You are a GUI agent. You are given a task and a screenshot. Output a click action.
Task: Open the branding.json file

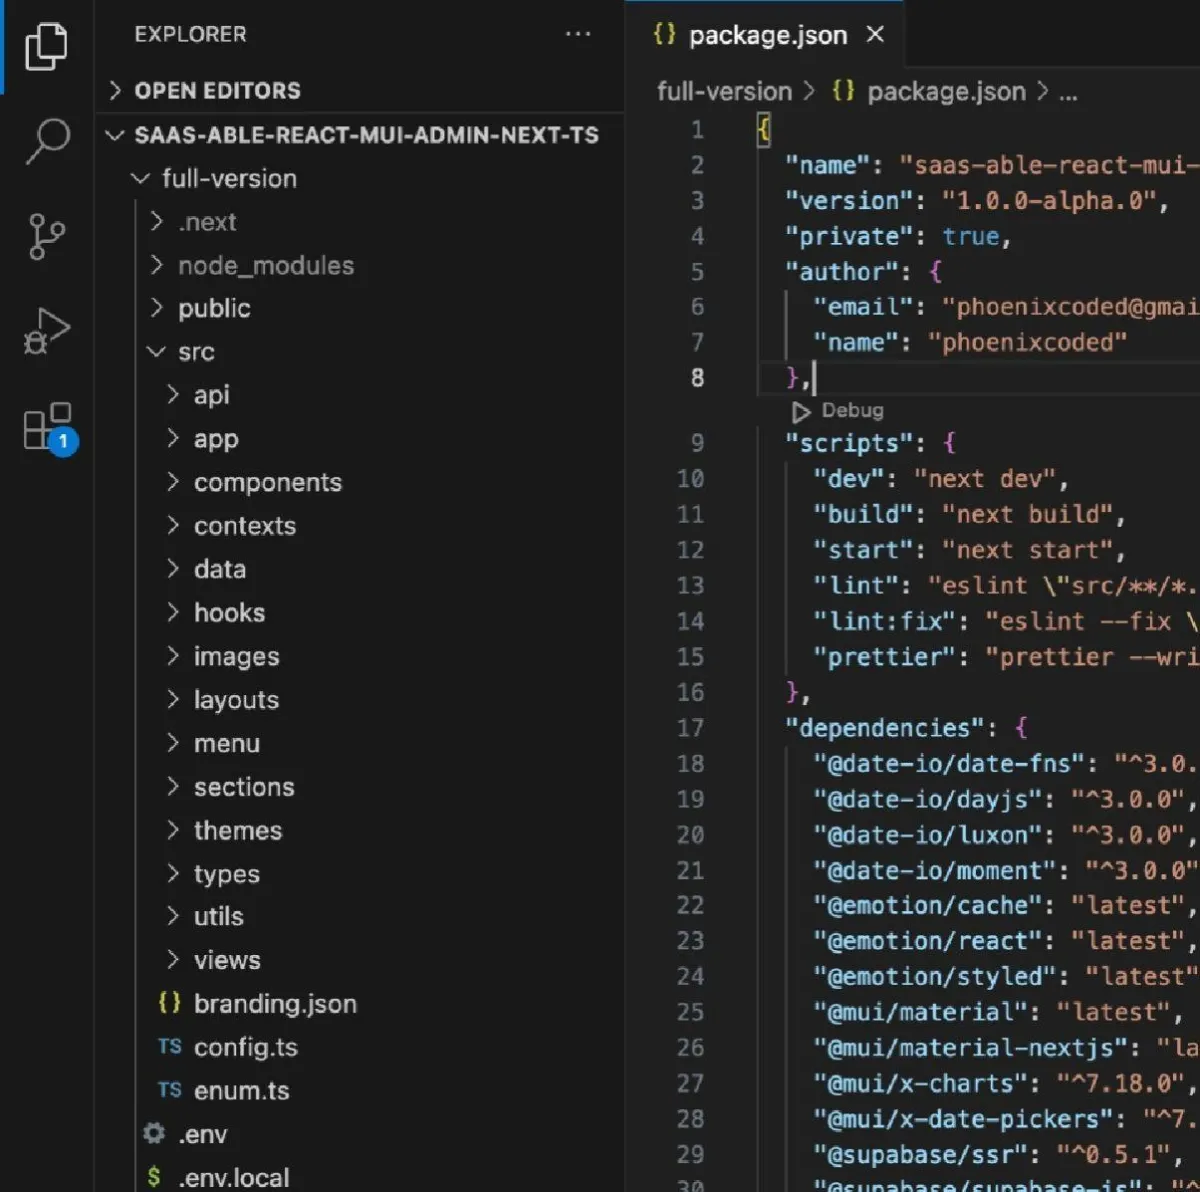pos(274,1003)
